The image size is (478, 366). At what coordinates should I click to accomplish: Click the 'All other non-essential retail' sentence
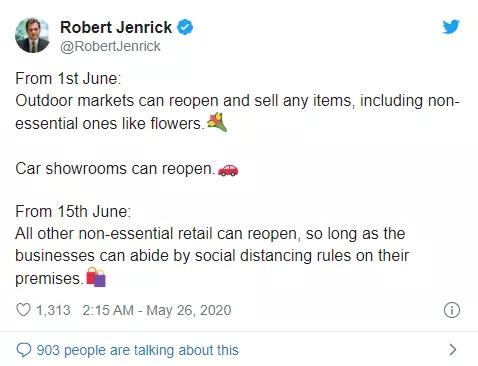pos(212,256)
